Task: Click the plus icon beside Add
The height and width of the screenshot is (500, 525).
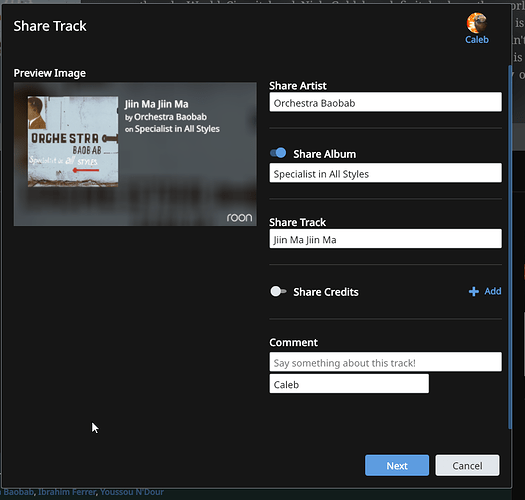Action: [473, 291]
